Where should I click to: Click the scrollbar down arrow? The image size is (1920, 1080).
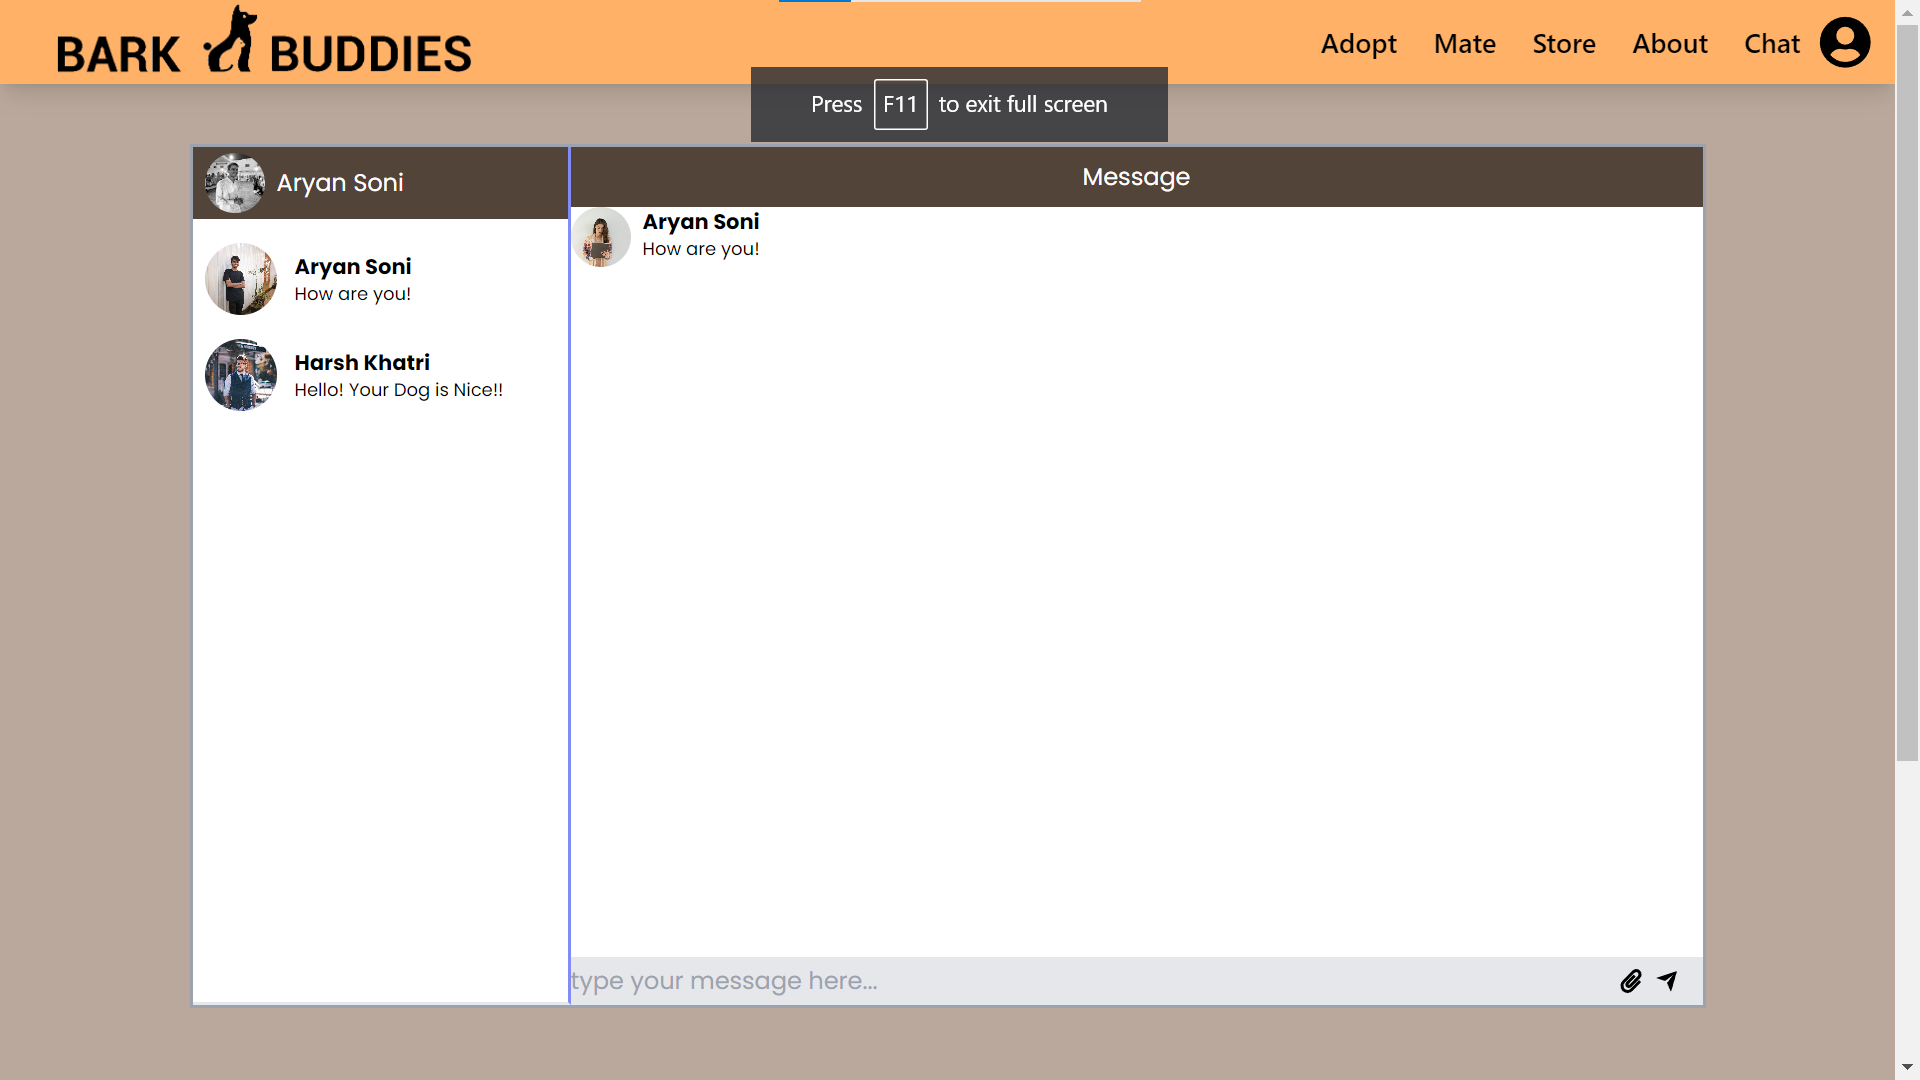[x=1907, y=1067]
